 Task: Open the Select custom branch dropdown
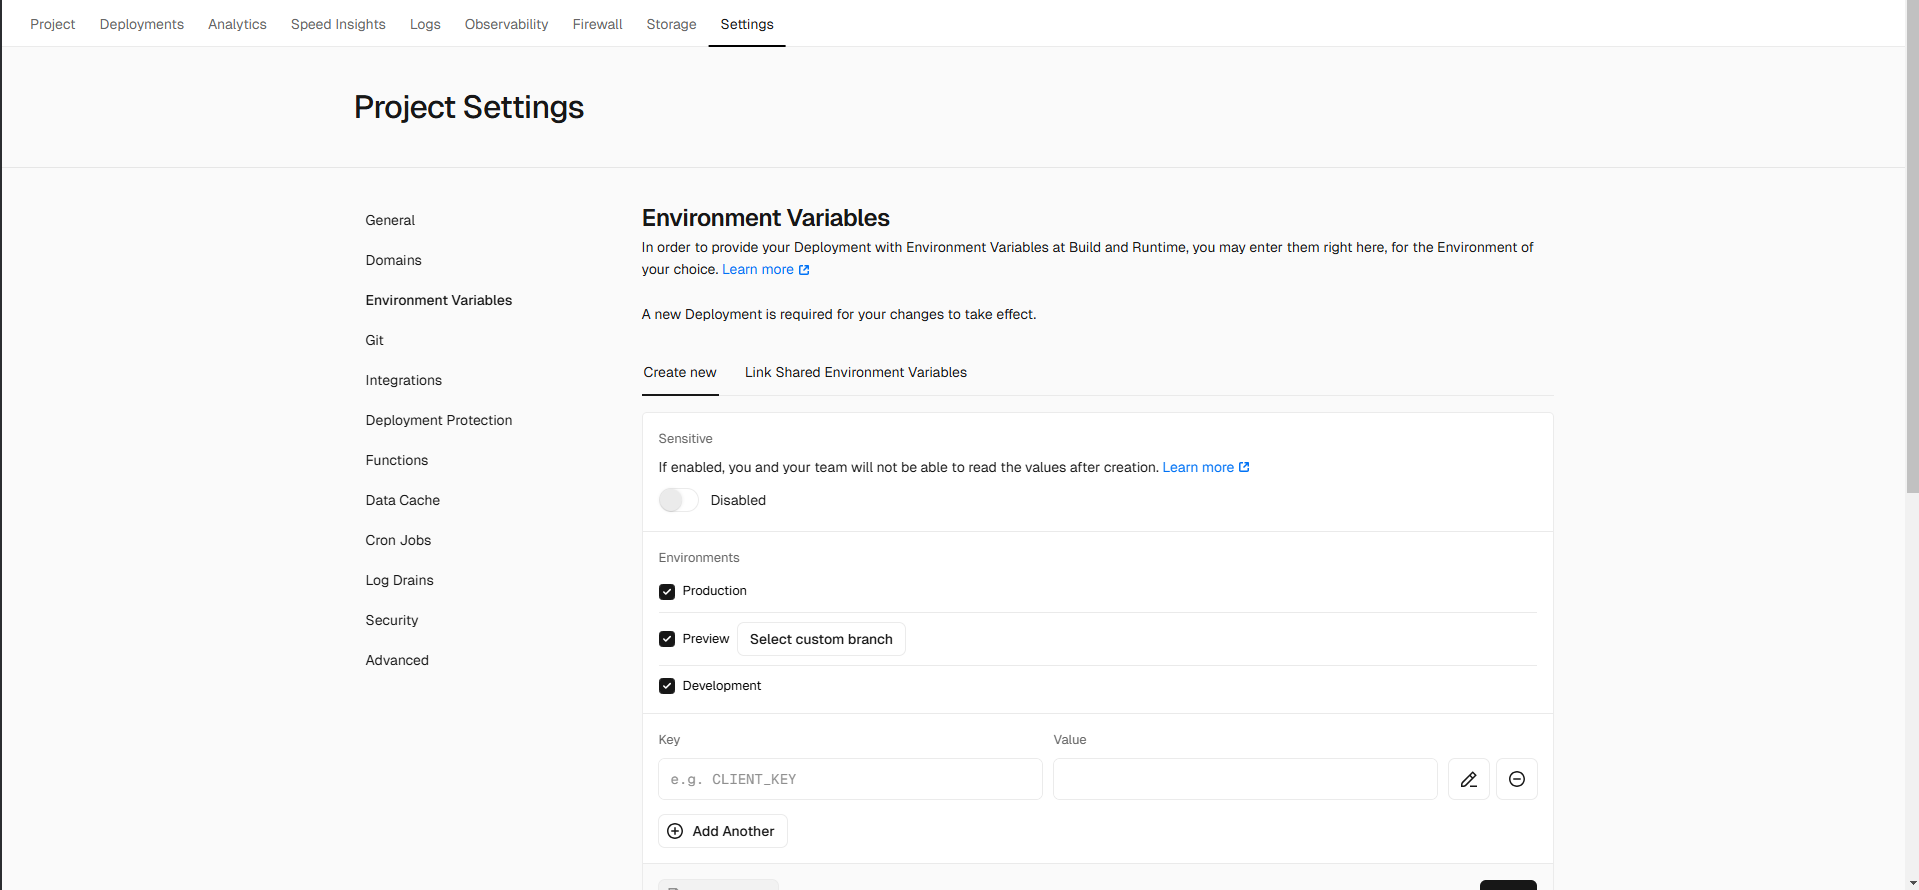tap(821, 639)
